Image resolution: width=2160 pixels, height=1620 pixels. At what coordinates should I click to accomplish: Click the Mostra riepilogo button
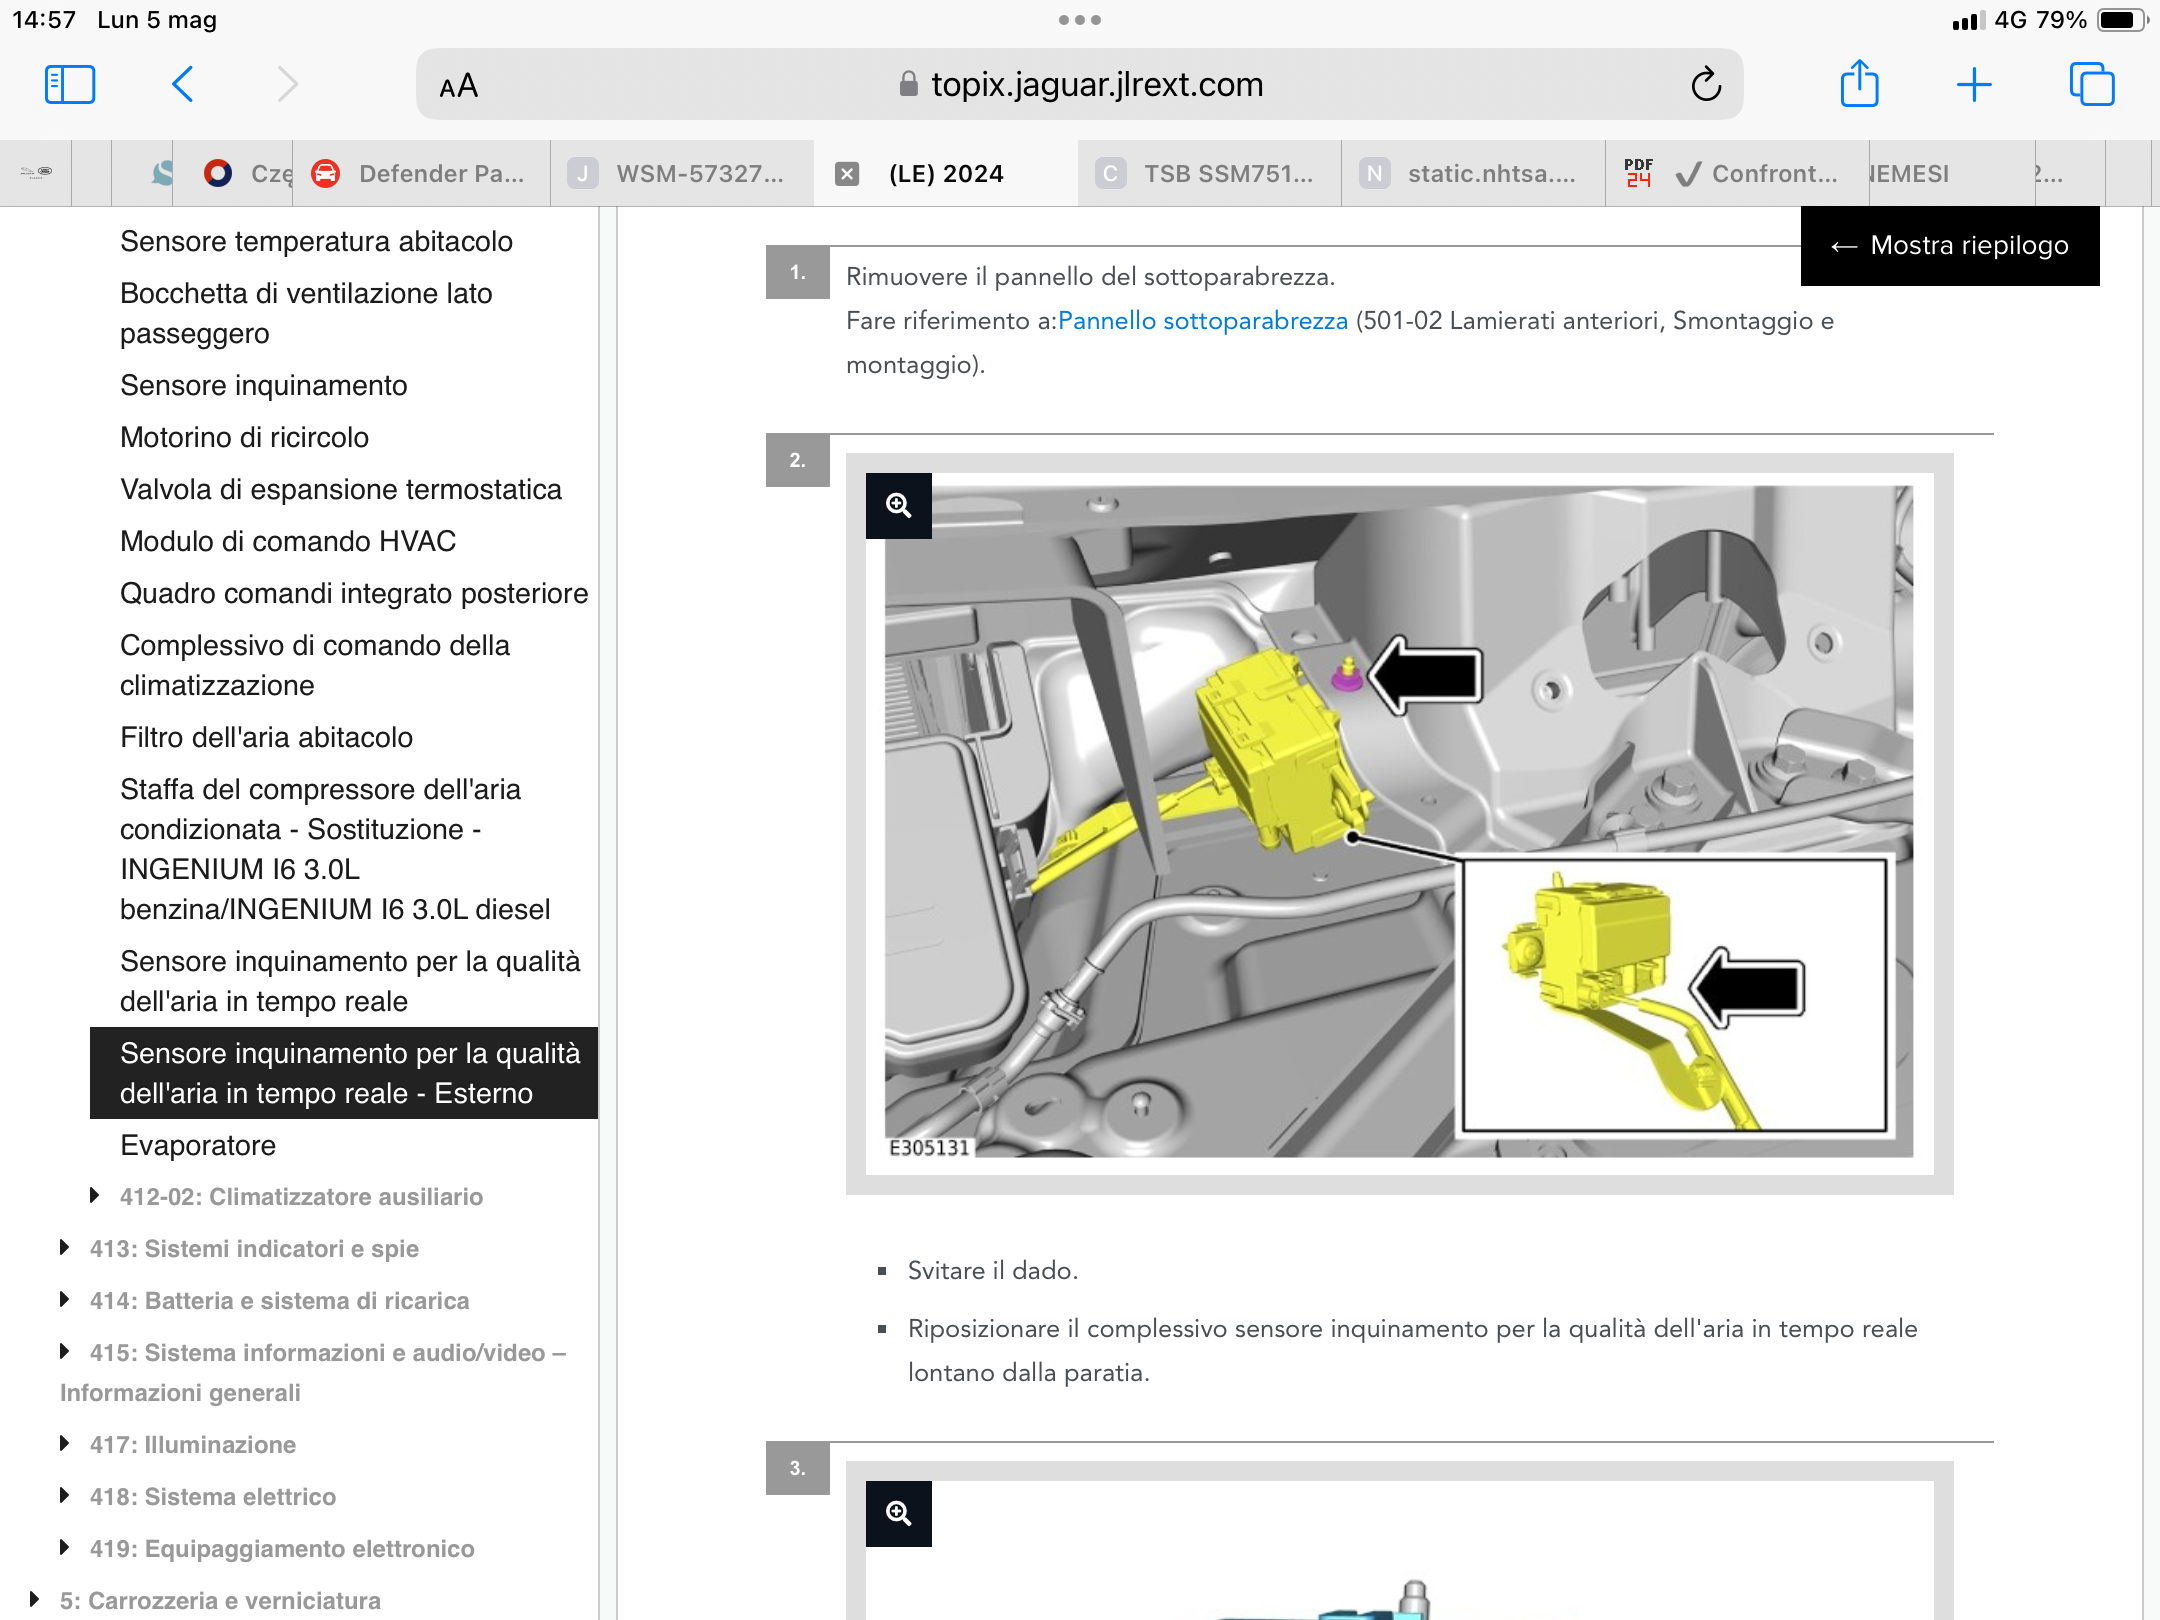point(1950,246)
